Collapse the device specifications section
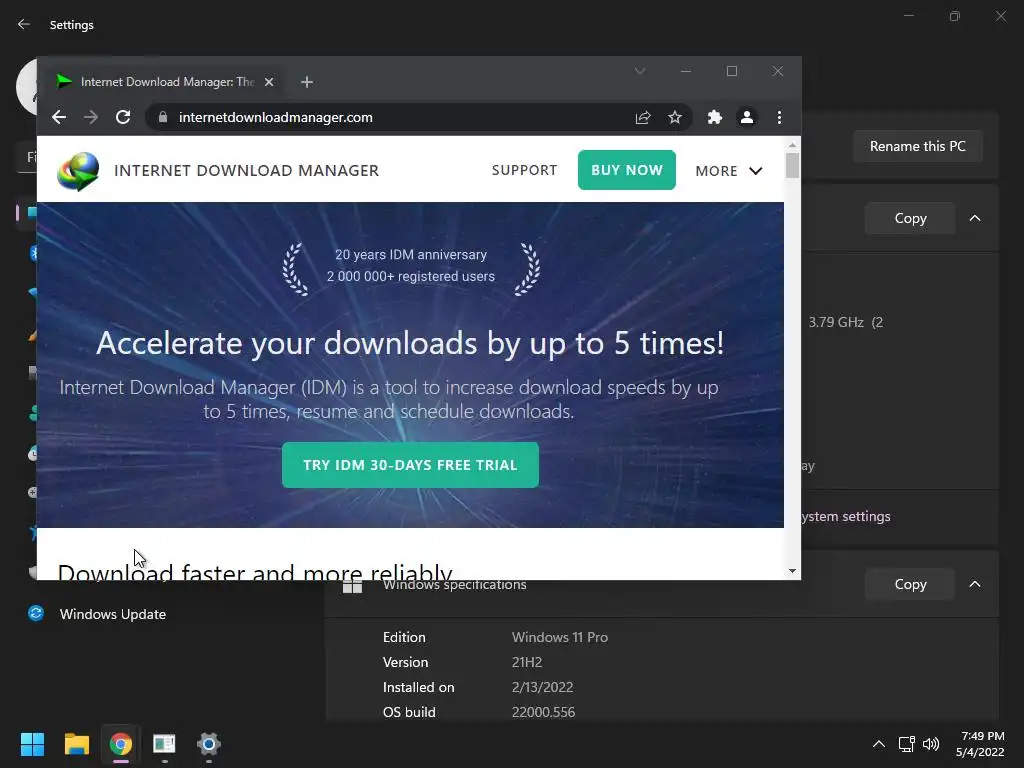 [x=974, y=218]
